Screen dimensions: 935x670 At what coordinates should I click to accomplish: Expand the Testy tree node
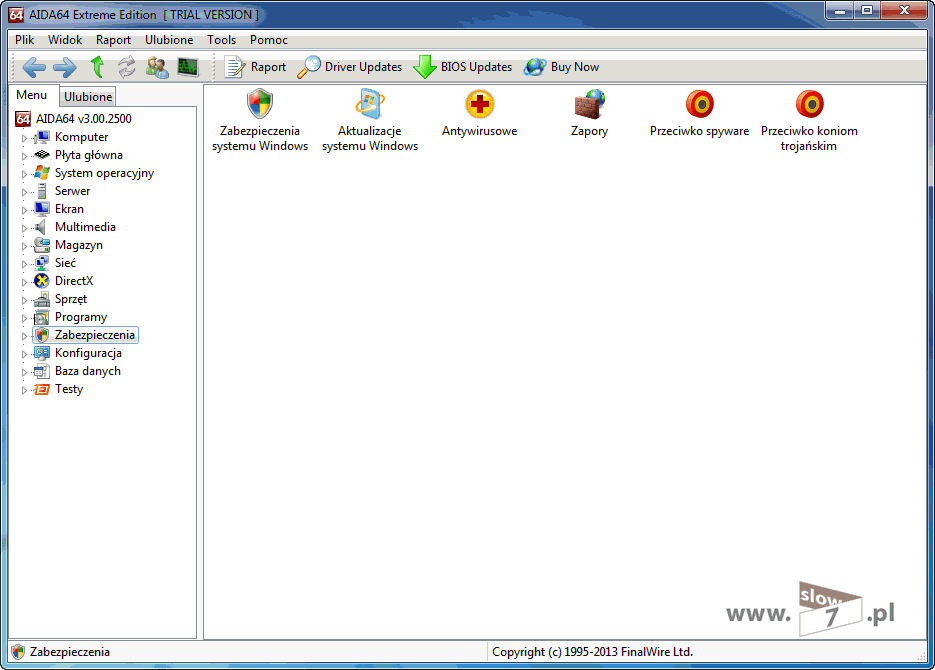24,390
